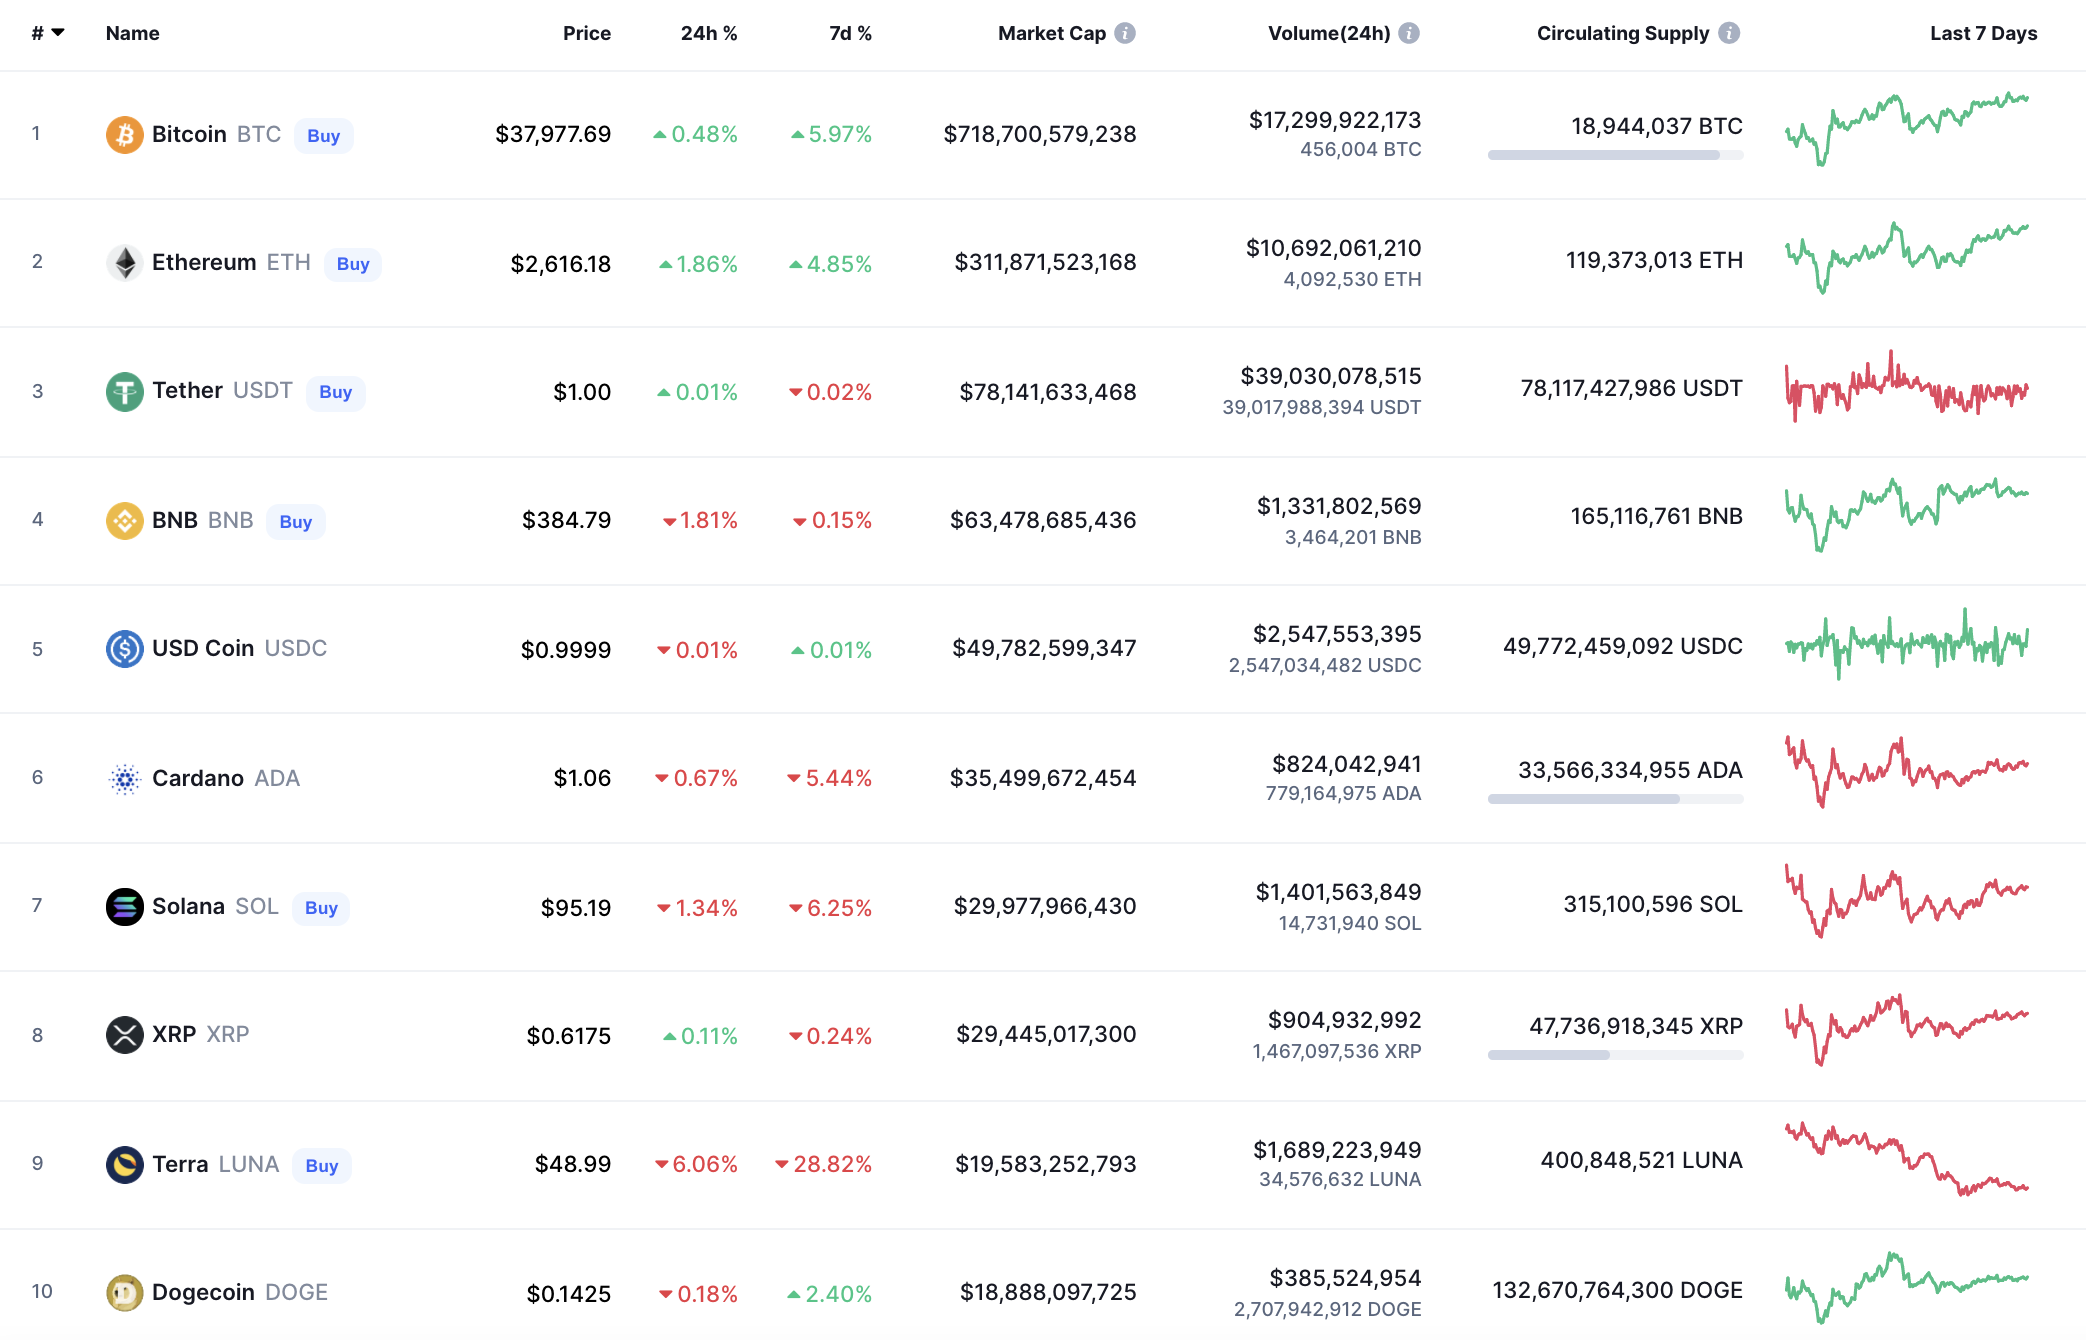
Task: Click the Solana logo icon
Action: click(x=125, y=906)
